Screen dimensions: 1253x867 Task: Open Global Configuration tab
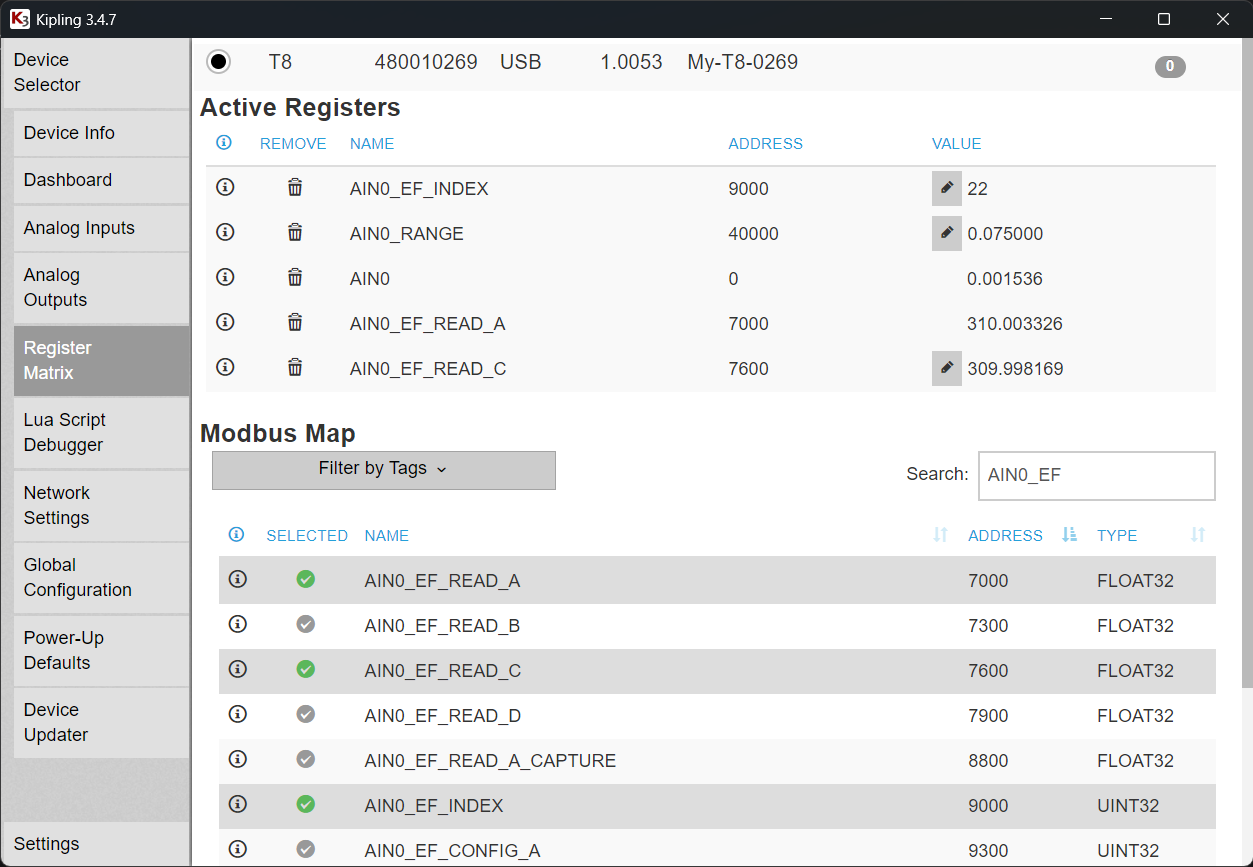click(x=101, y=578)
